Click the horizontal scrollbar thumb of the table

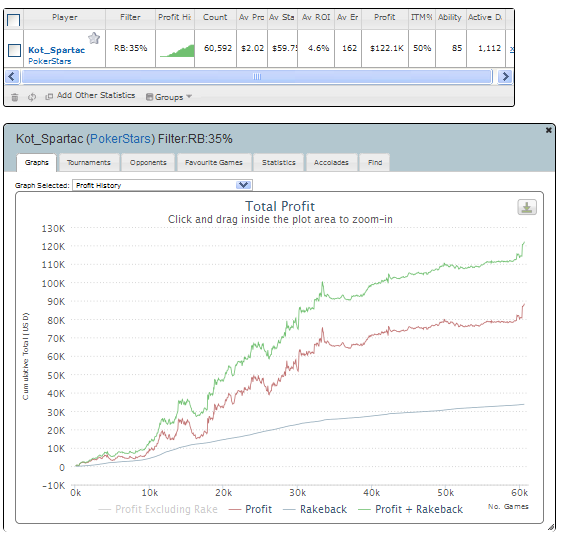coord(257,76)
